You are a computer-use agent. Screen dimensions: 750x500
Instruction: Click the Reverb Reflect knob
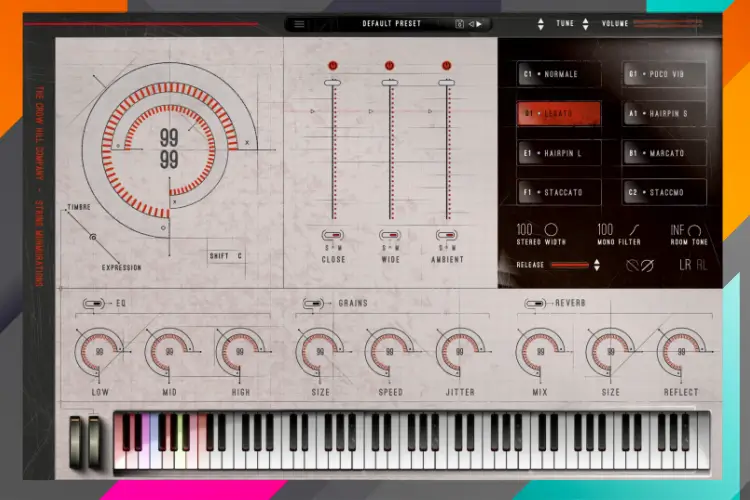click(x=681, y=352)
